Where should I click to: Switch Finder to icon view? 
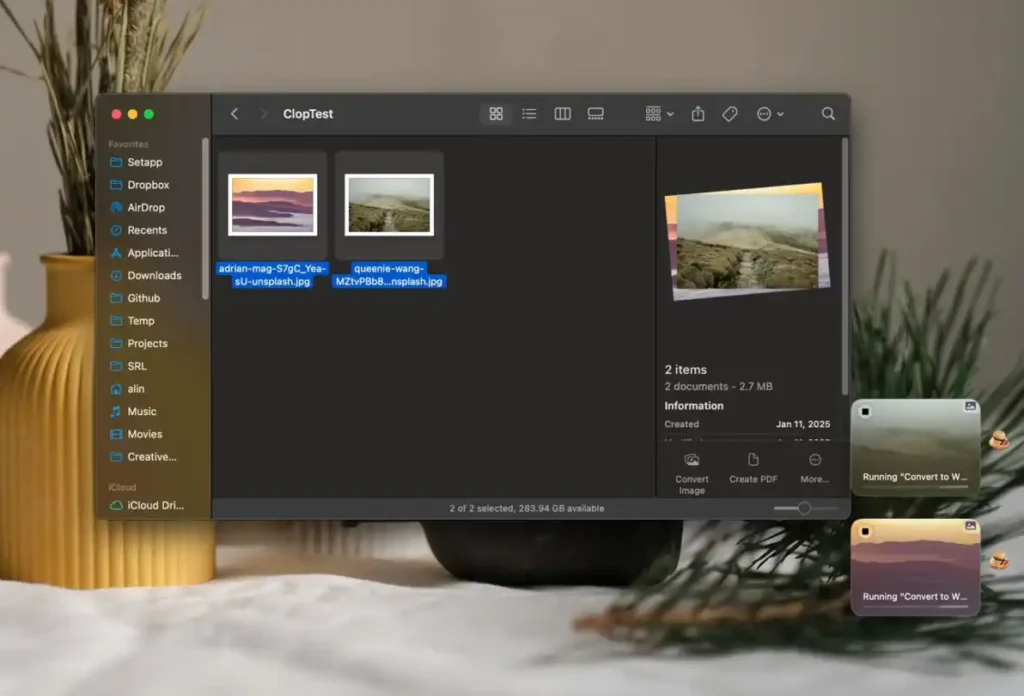(x=496, y=114)
